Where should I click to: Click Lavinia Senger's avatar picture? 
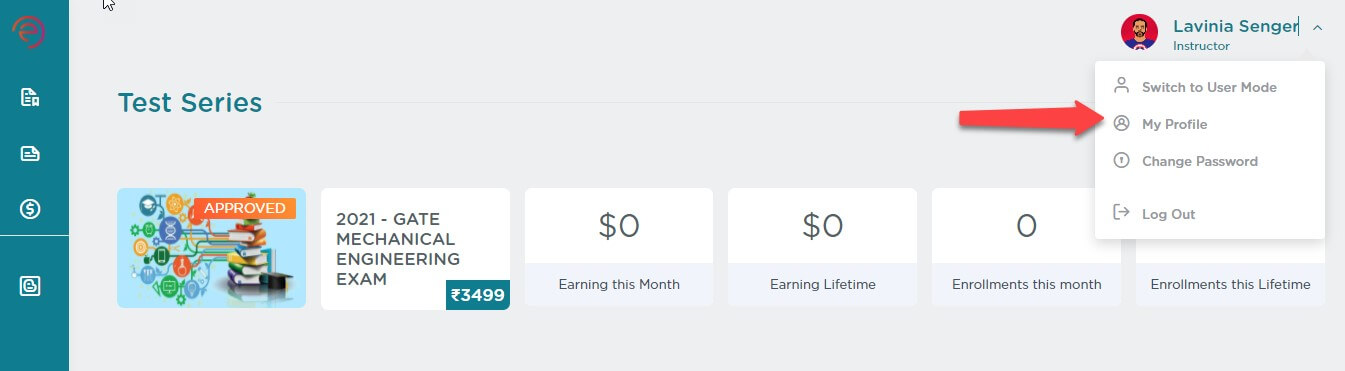pyautogui.click(x=1139, y=33)
